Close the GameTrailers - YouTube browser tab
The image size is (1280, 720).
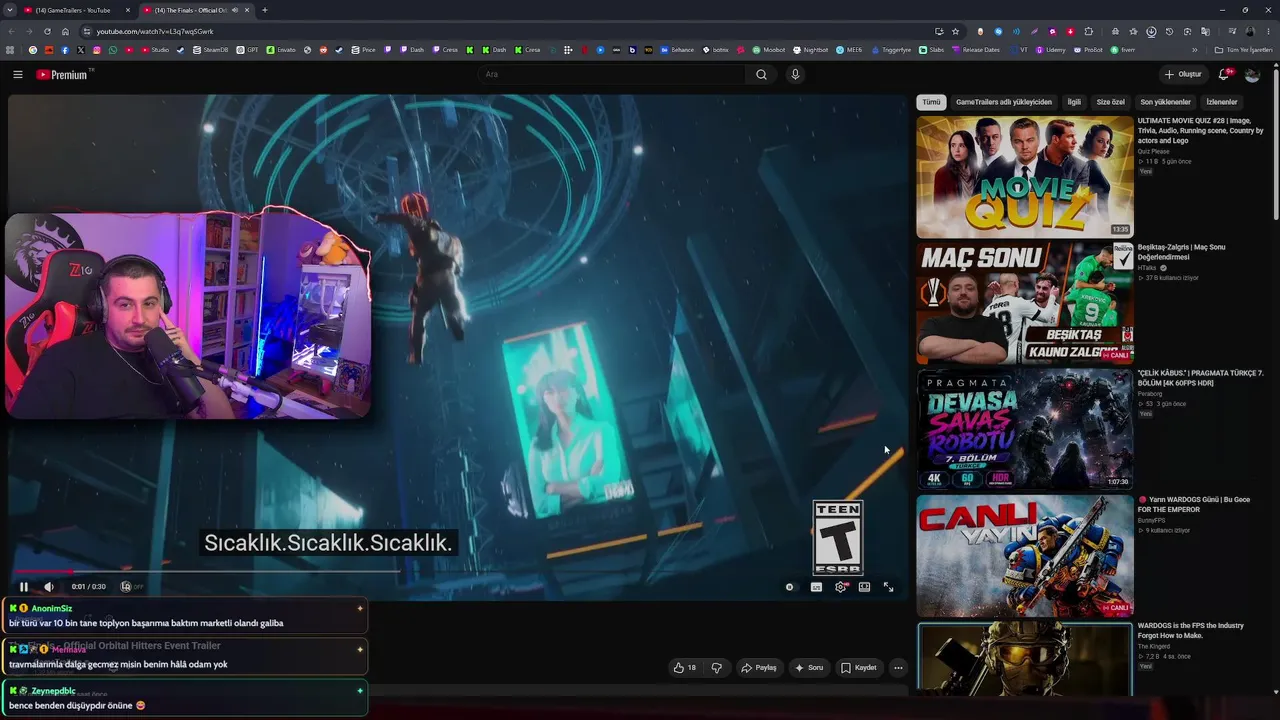pyautogui.click(x=128, y=10)
